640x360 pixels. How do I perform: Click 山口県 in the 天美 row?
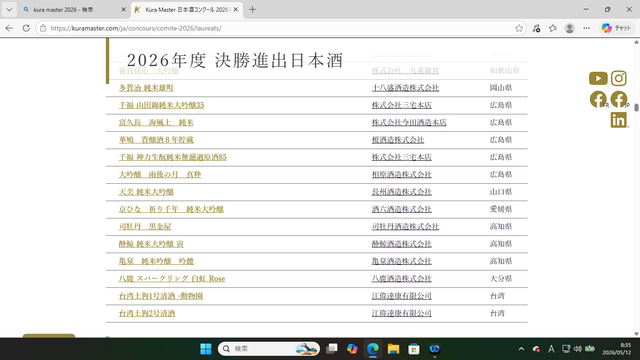(501, 192)
